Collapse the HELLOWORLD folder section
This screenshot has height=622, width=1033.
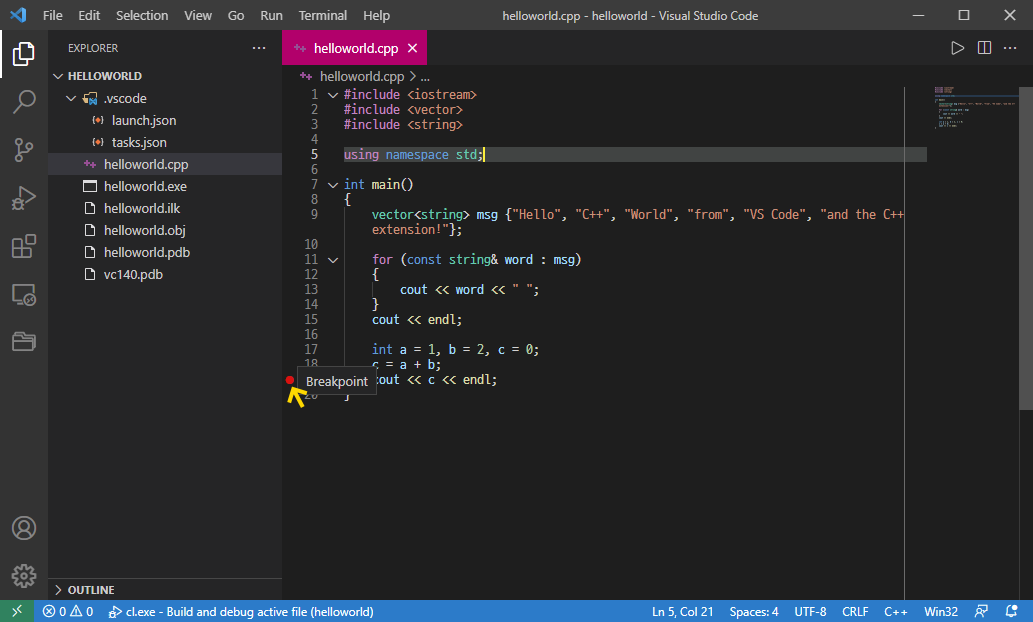click(x=58, y=76)
